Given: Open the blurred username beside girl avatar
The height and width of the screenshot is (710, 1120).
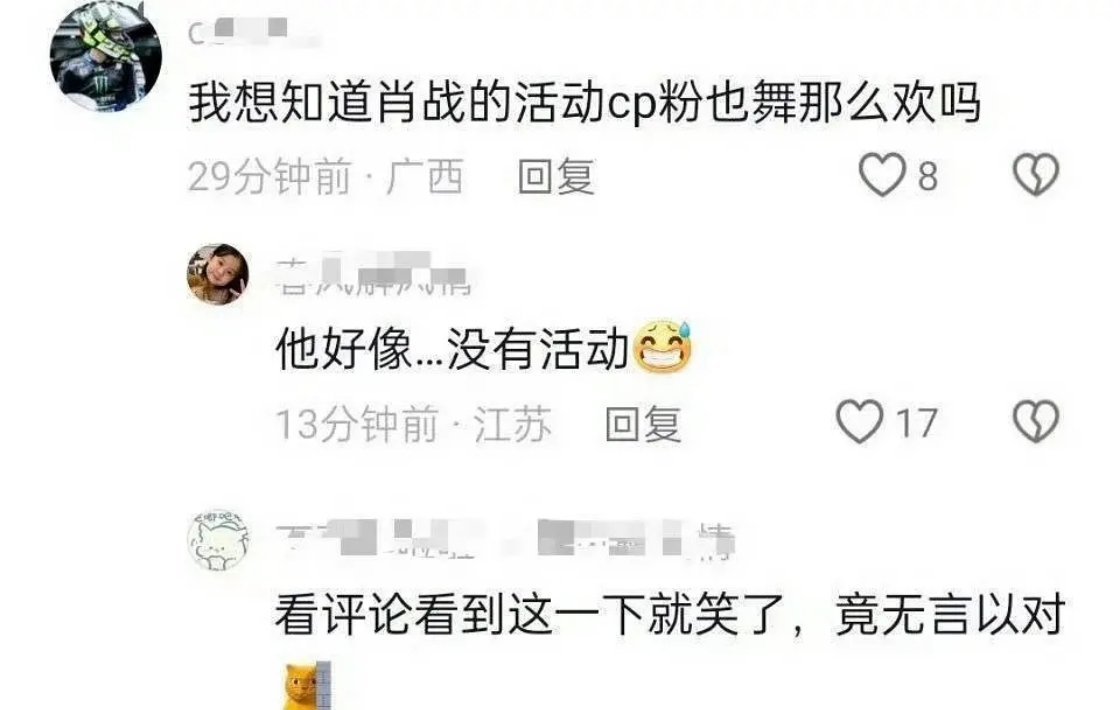Looking at the screenshot, I should [x=371, y=274].
